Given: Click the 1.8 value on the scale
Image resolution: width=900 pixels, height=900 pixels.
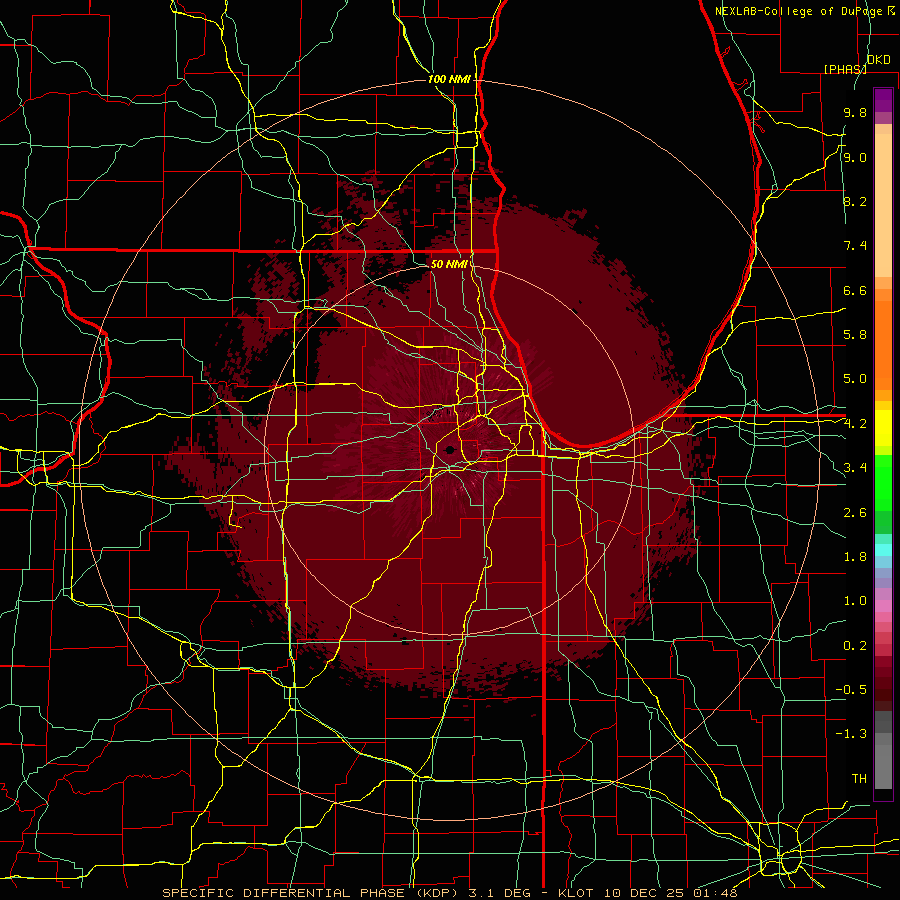Looking at the screenshot, I should [855, 557].
